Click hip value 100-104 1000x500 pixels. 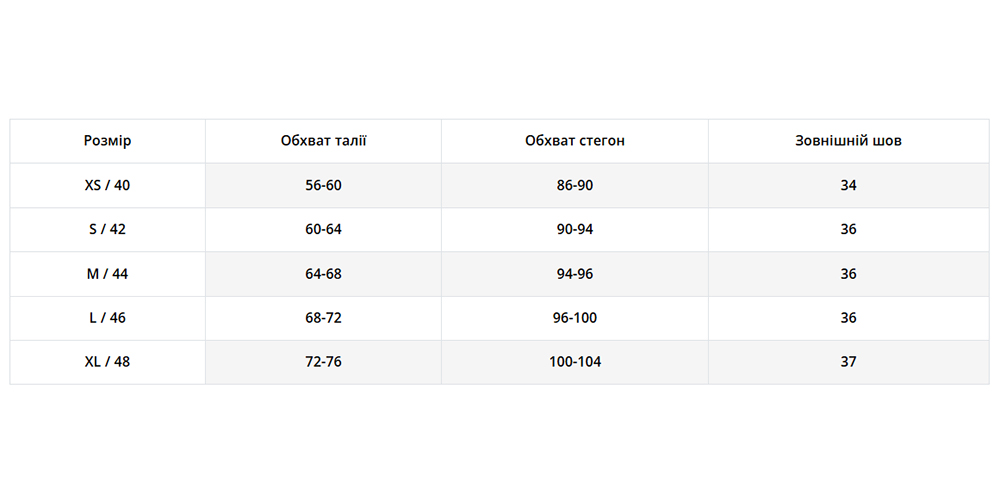[x=575, y=362]
